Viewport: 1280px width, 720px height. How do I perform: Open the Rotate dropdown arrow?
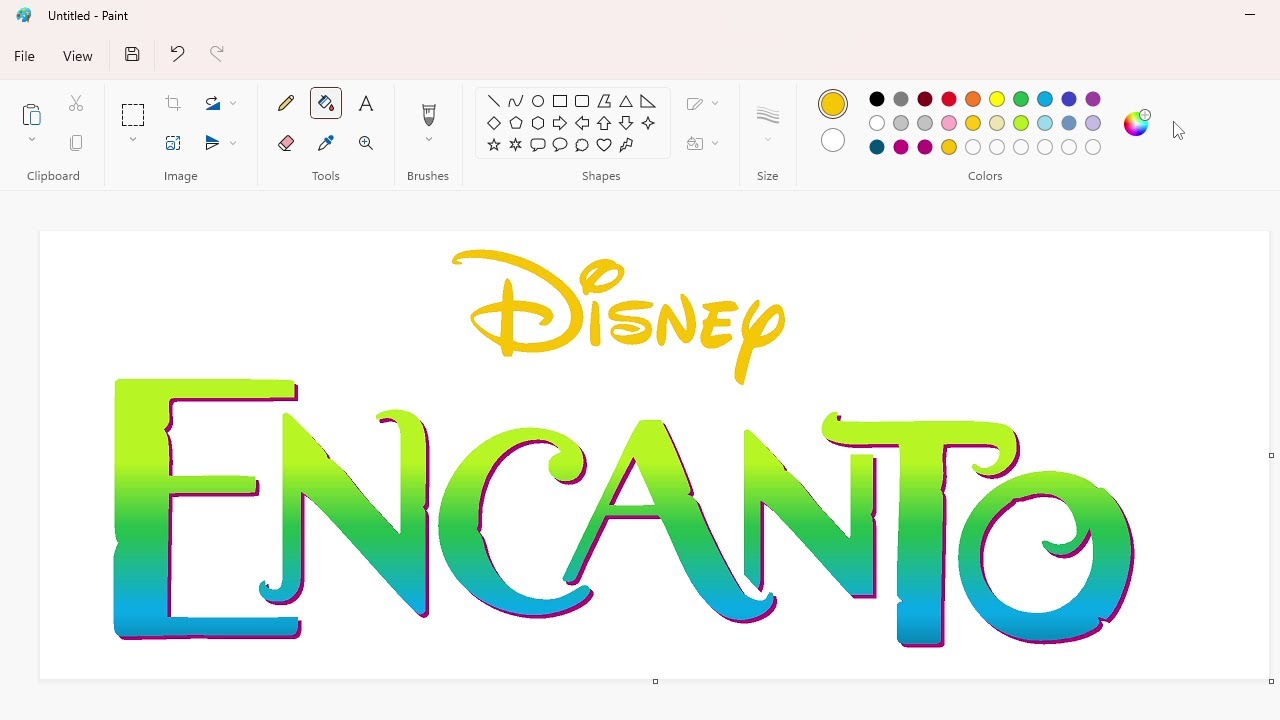[234, 103]
